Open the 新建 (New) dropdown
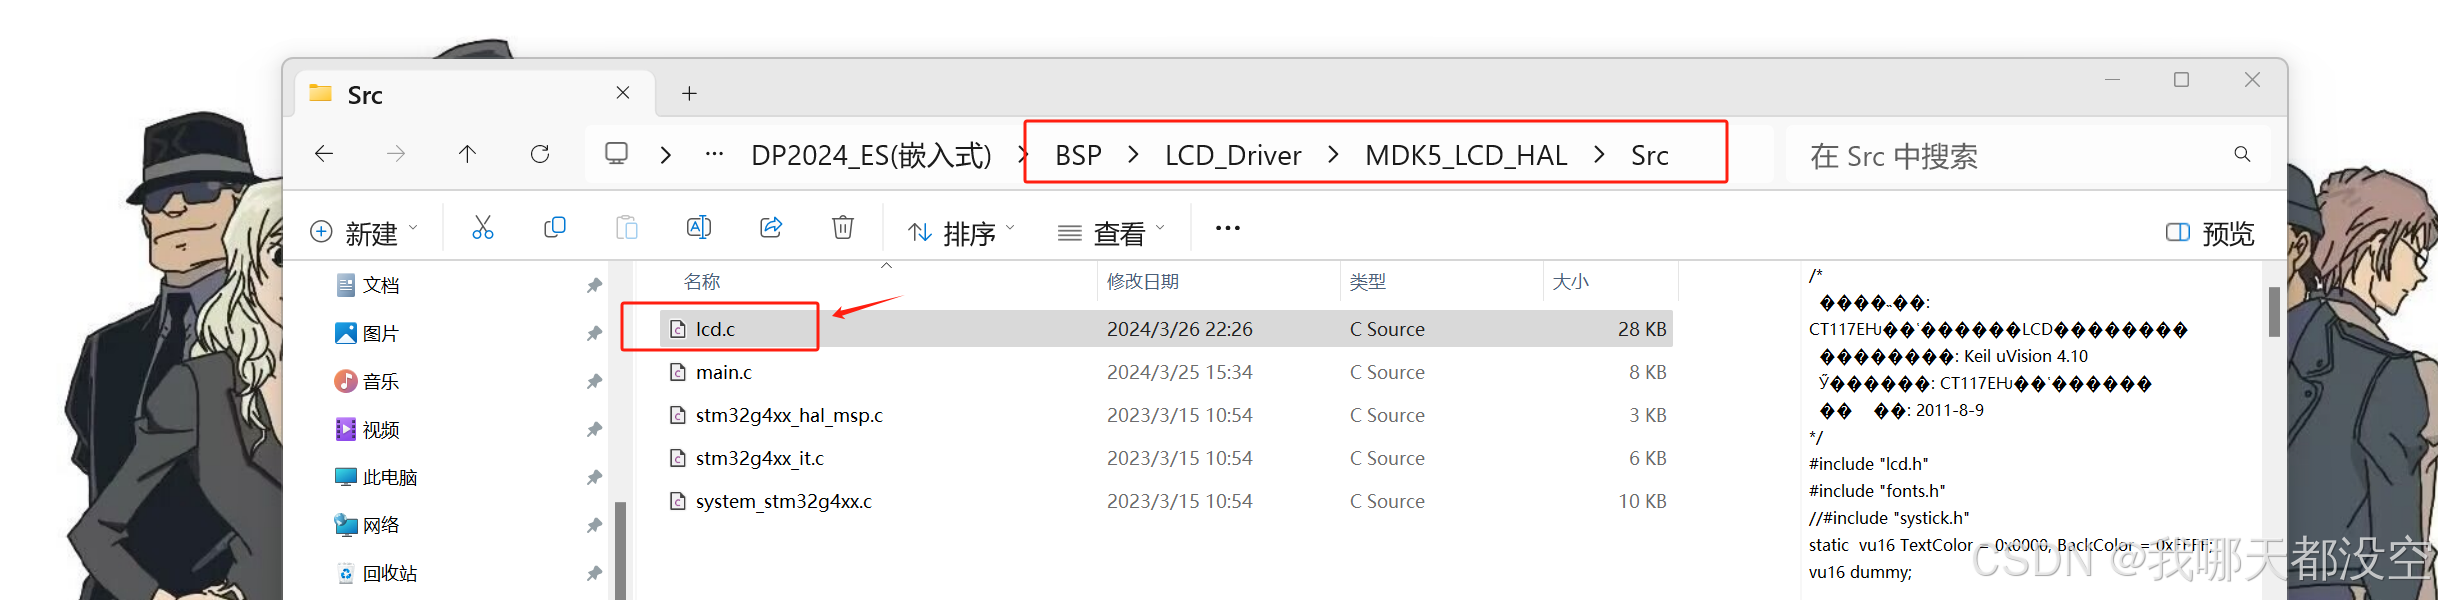Viewport: 2438px width, 600px height. pos(363,232)
